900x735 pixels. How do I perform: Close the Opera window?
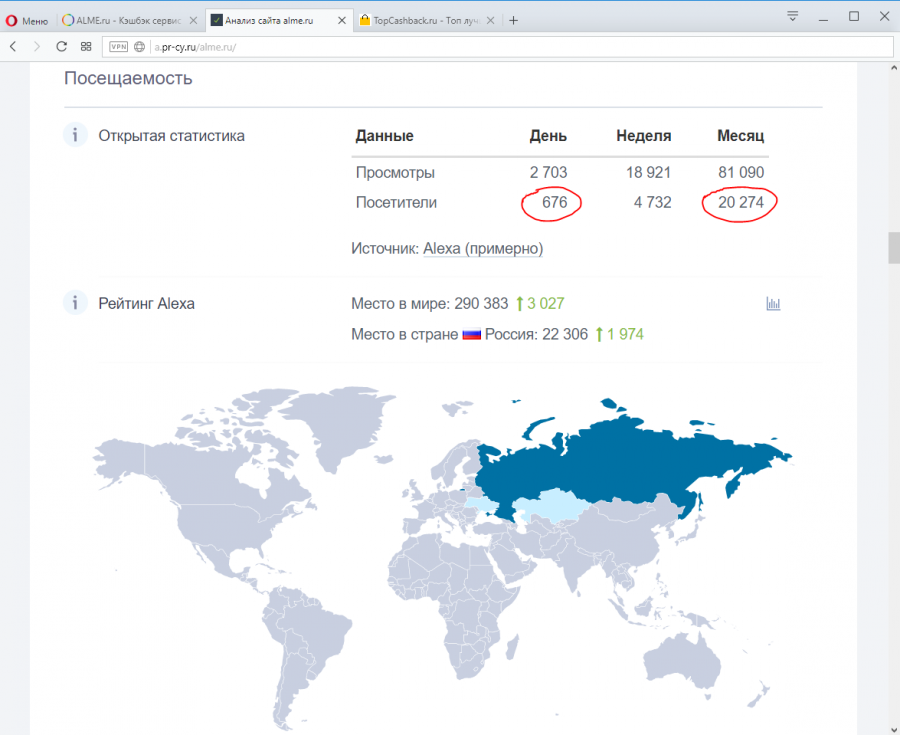885,17
